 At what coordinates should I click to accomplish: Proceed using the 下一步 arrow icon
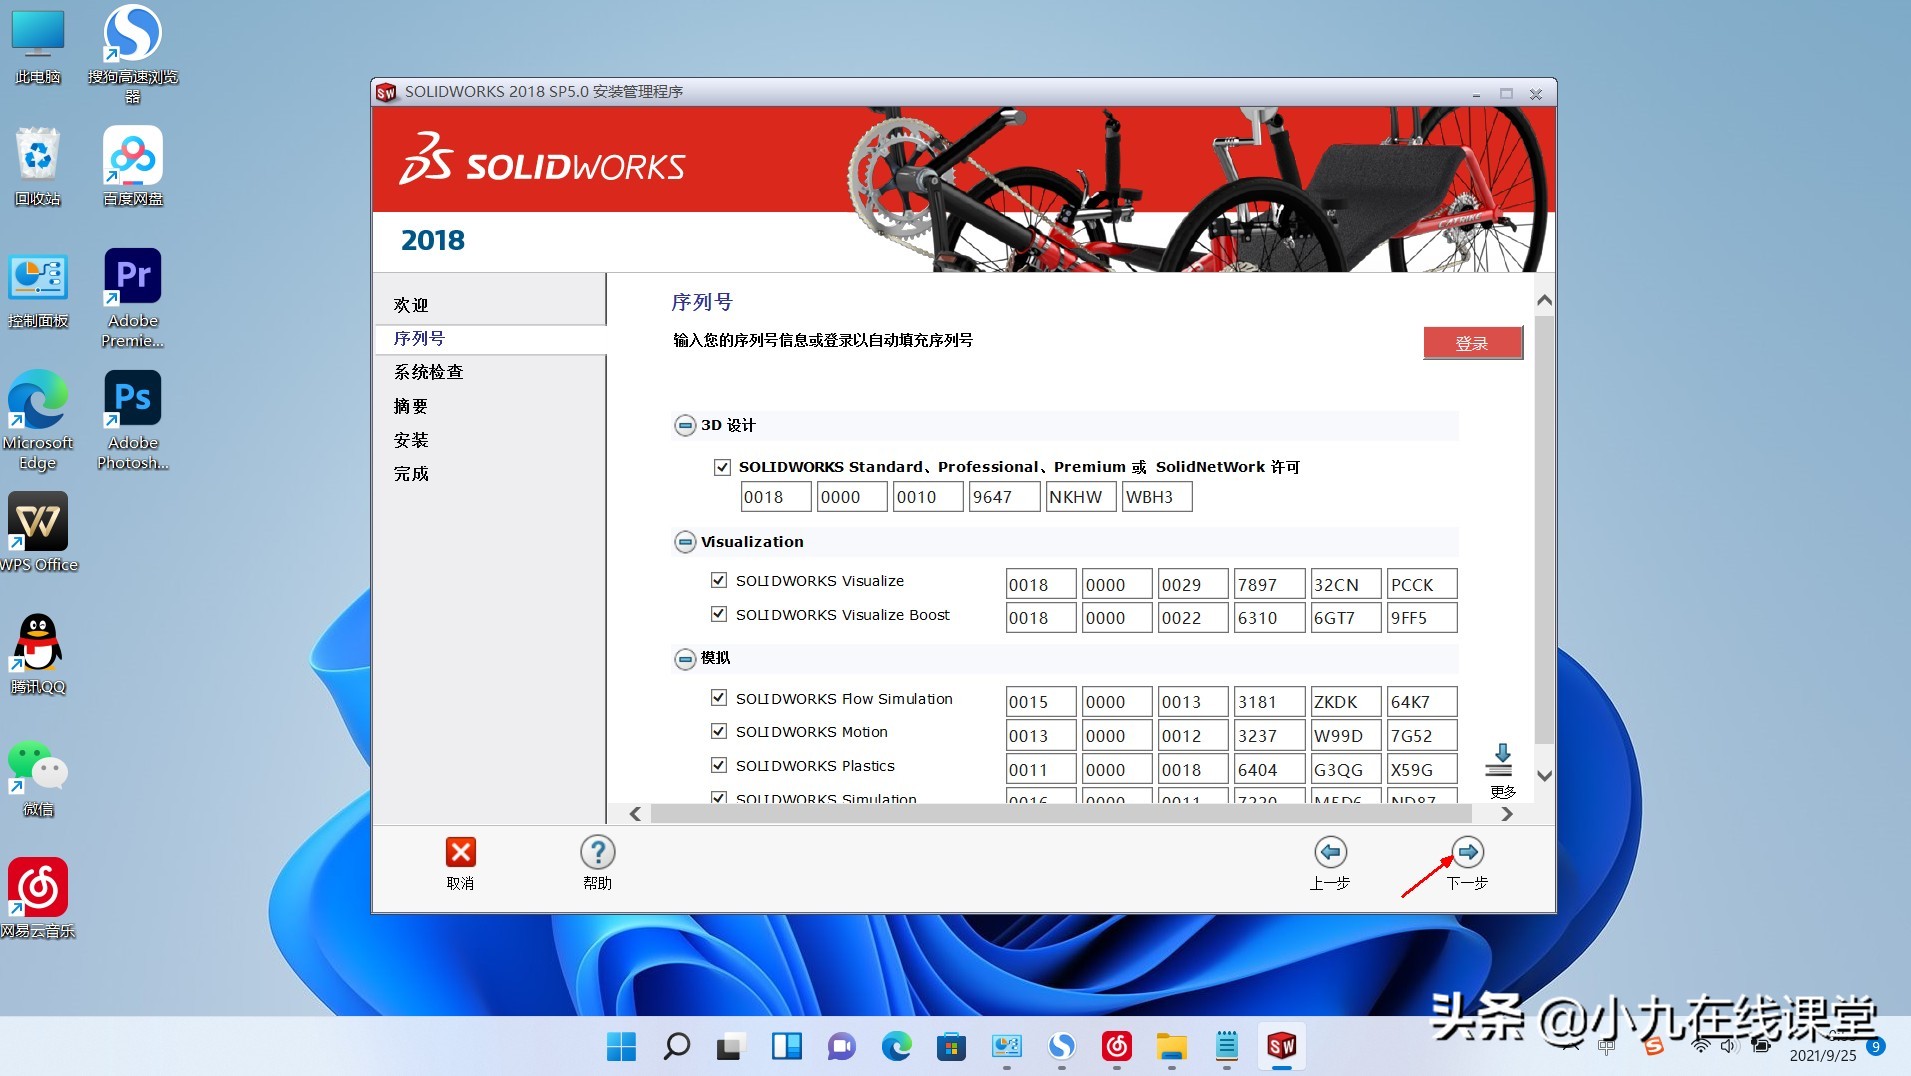(1467, 852)
